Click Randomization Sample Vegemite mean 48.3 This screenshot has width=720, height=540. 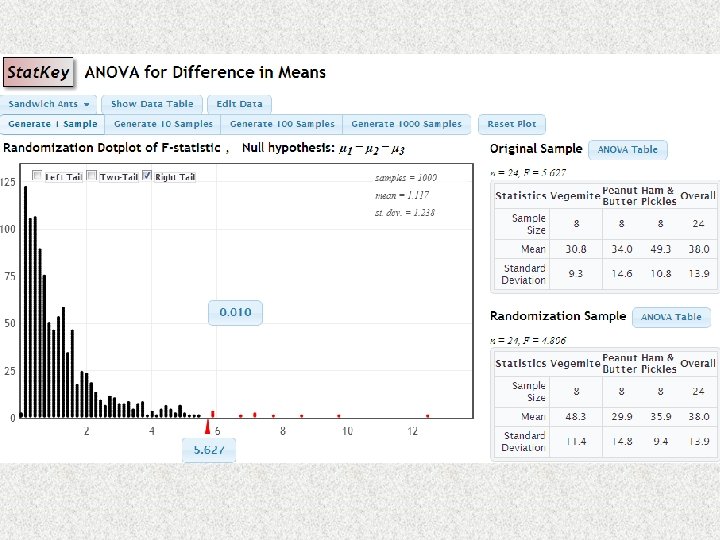point(576,417)
